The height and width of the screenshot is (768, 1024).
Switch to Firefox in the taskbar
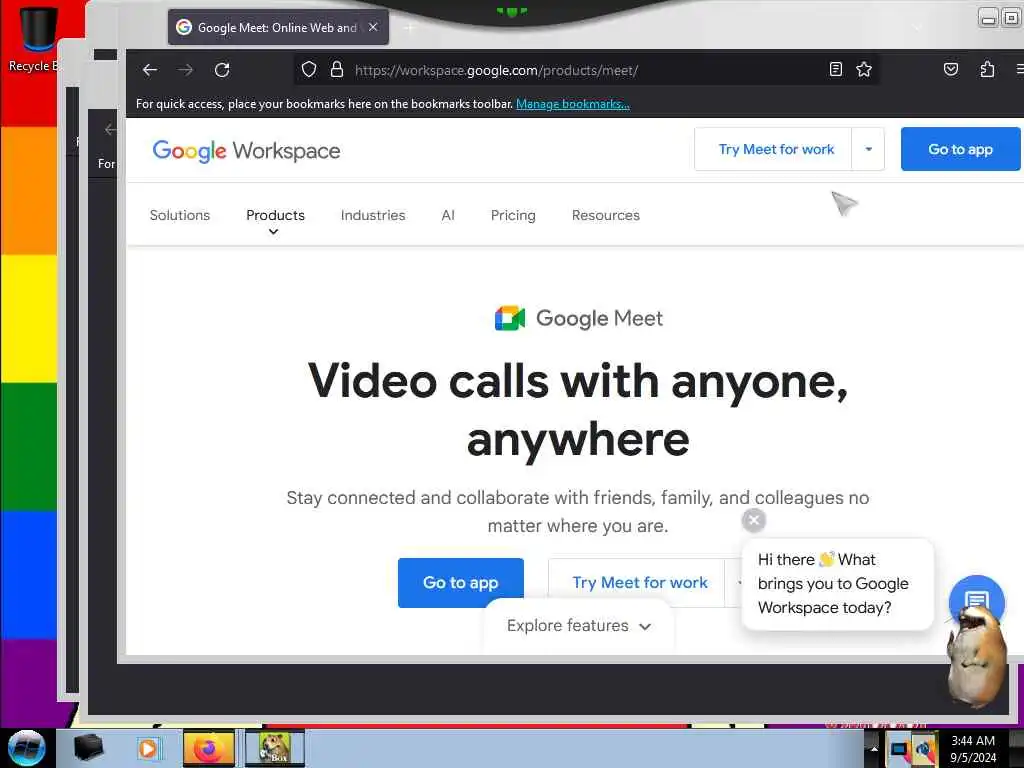click(x=208, y=748)
